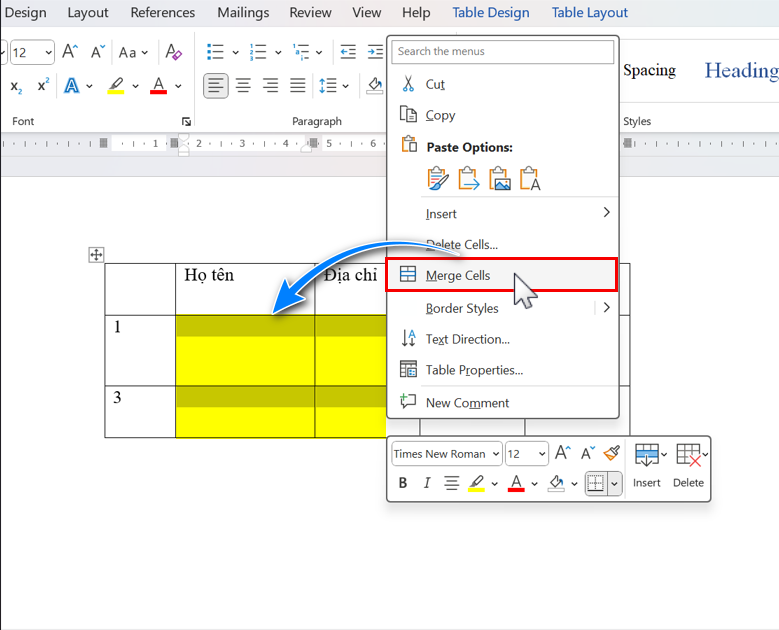The width and height of the screenshot is (779, 630).
Task: Click the Search the menus field
Action: click(502, 52)
